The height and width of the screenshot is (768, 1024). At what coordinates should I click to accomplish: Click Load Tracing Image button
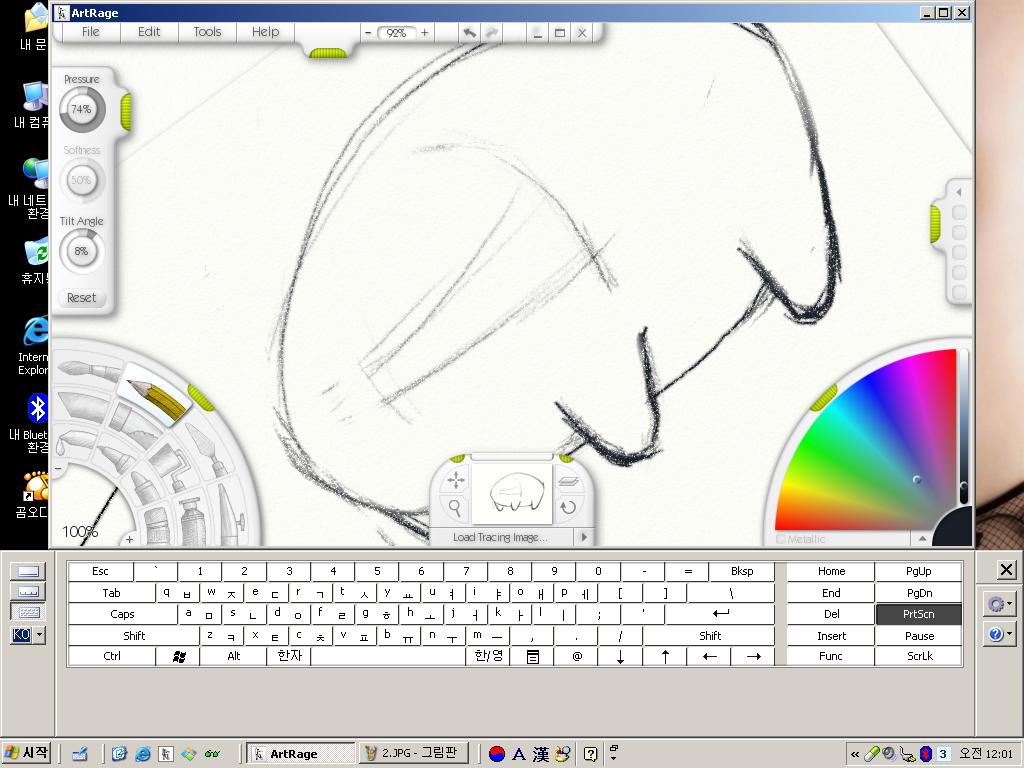click(x=500, y=537)
